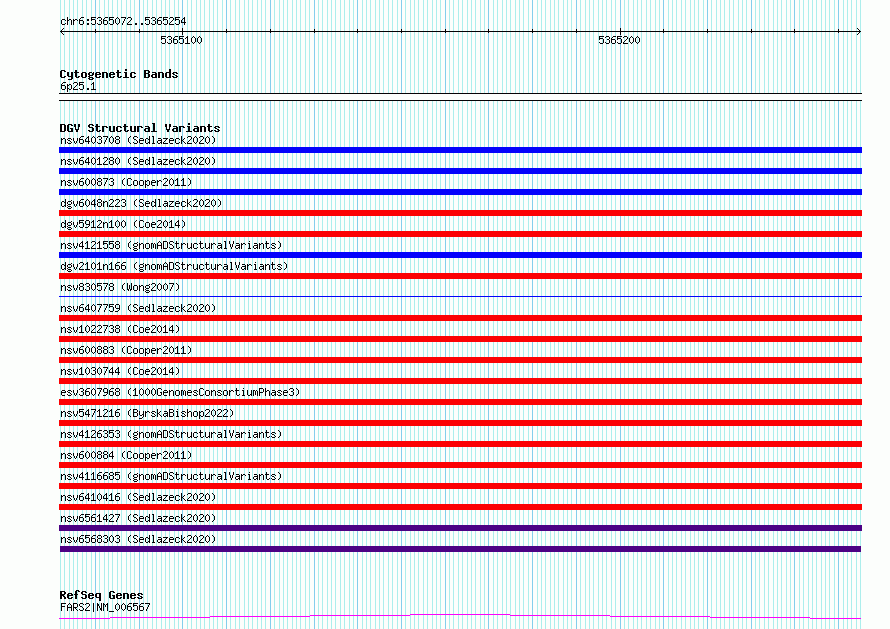Open variant nsv1030744 (Coe2014) label
Viewport: 890px width, 629px height.
click(120, 371)
